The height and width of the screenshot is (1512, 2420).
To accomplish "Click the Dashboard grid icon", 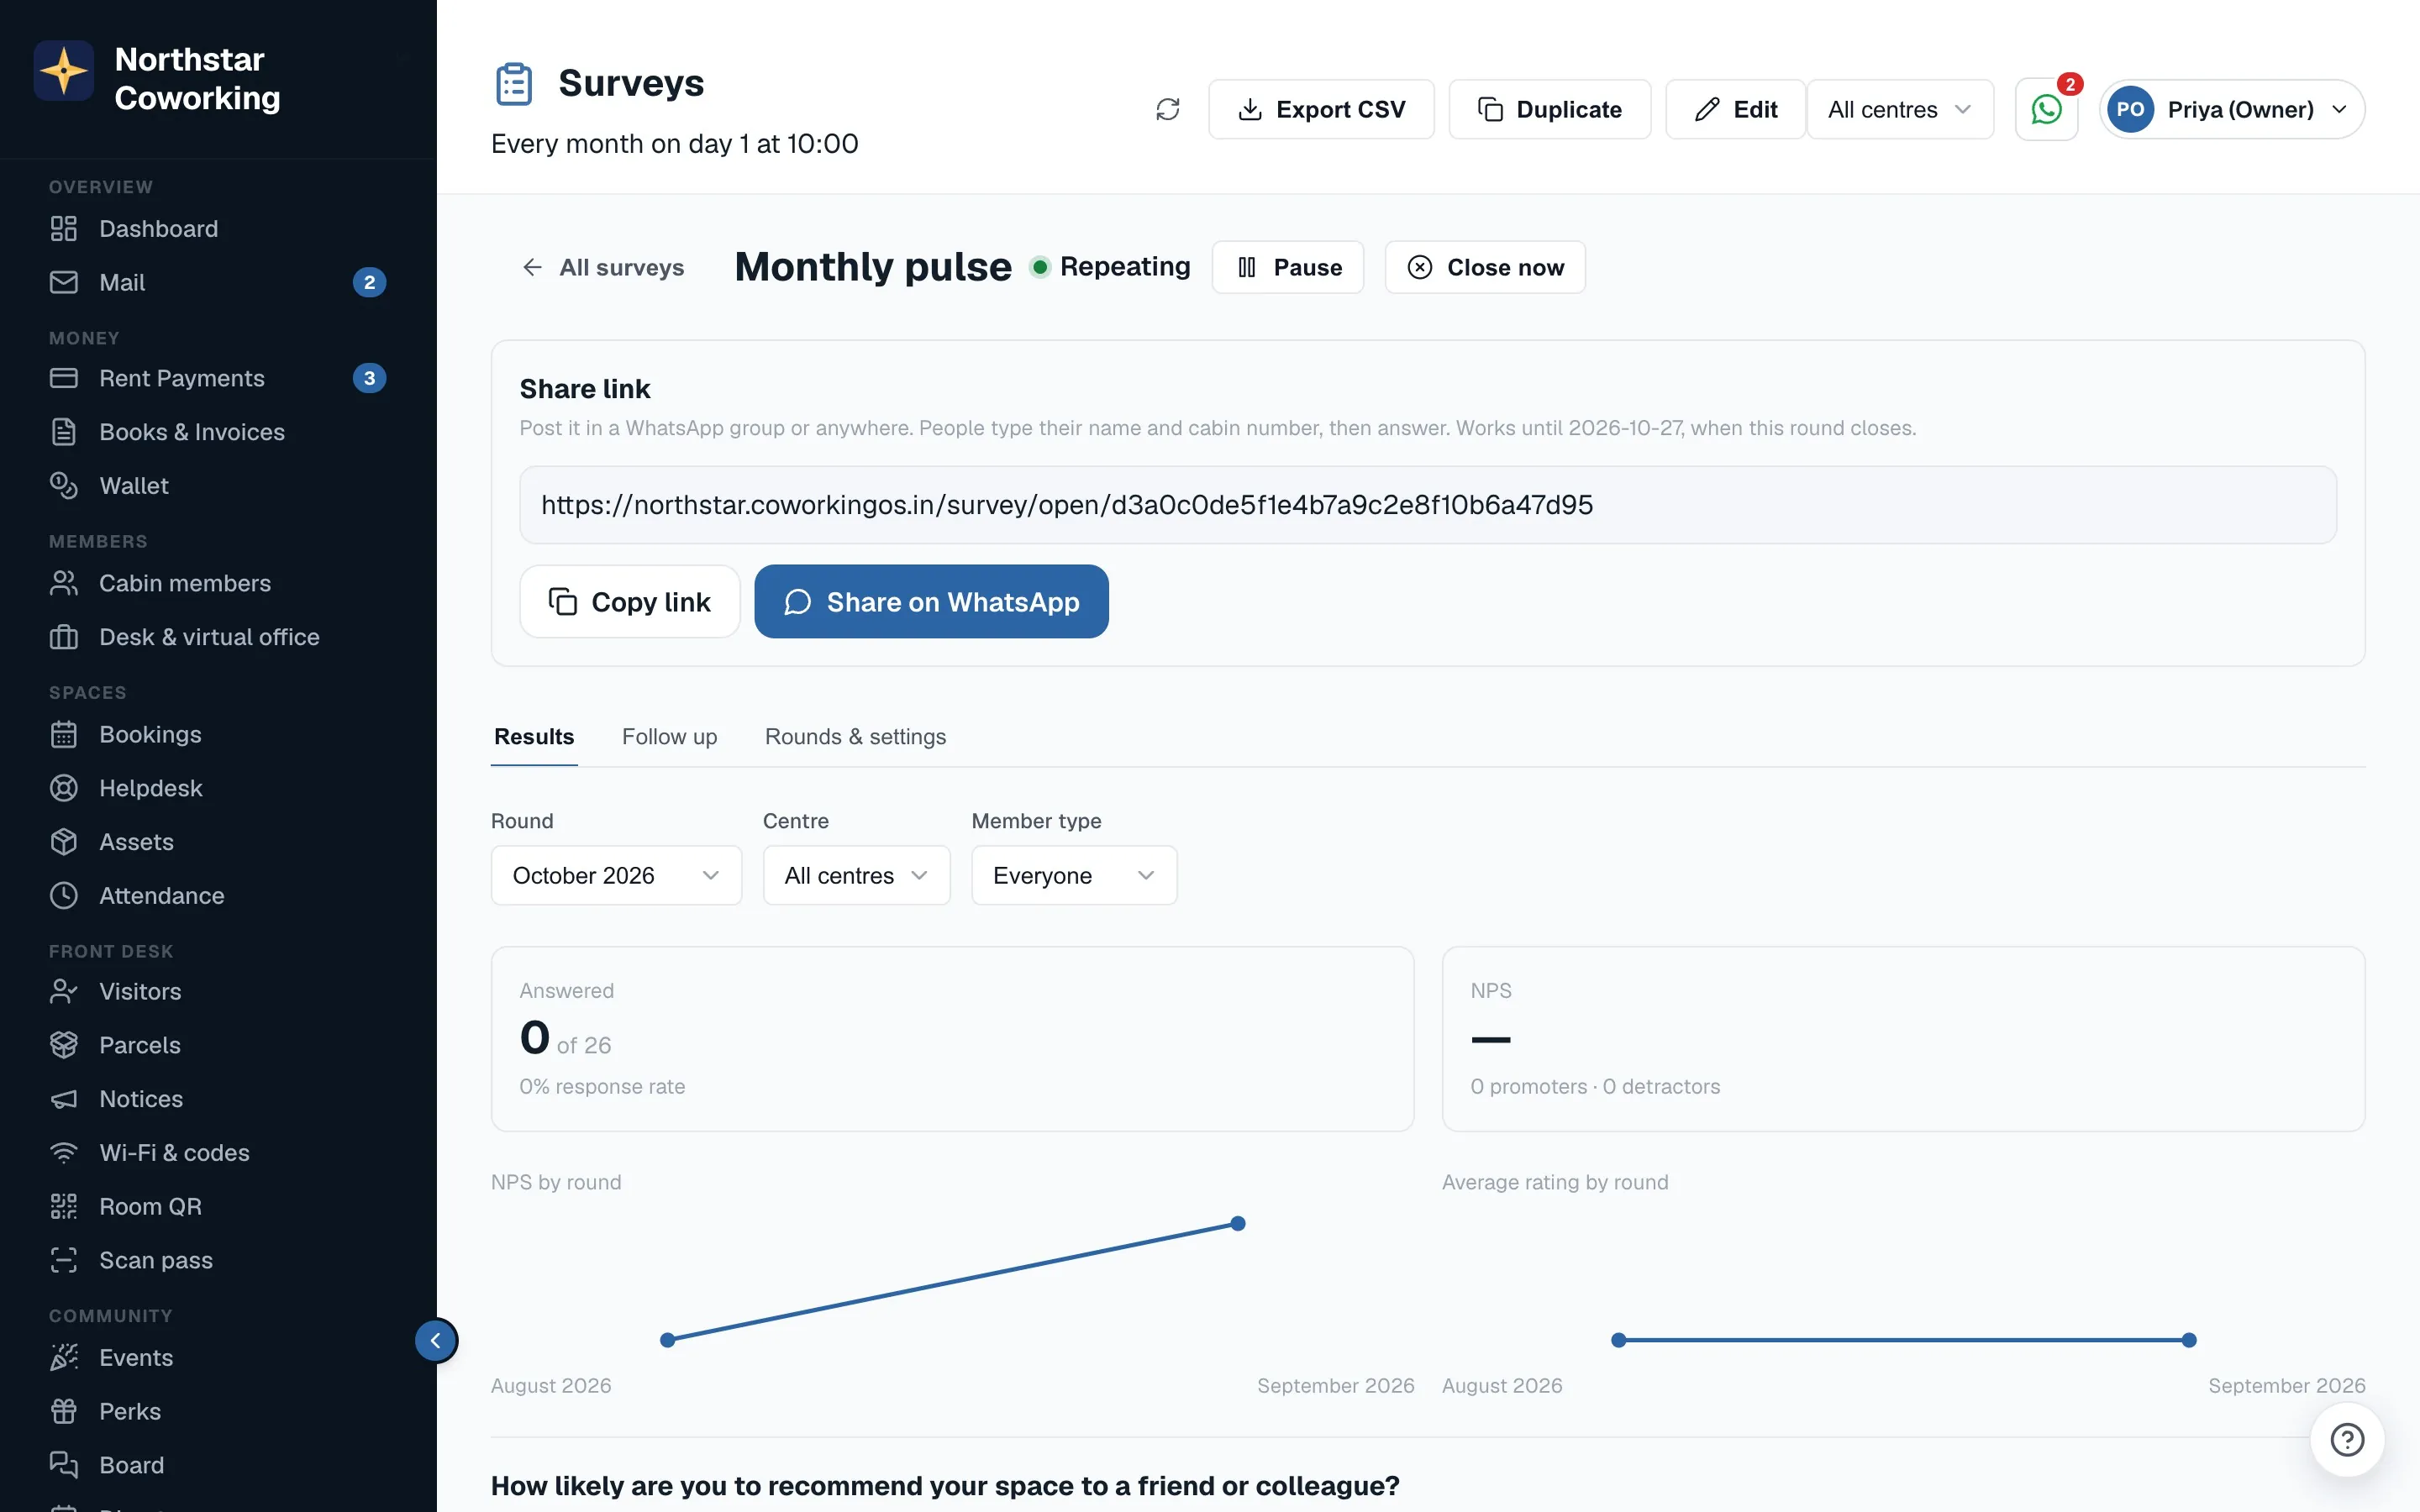I will point(64,229).
